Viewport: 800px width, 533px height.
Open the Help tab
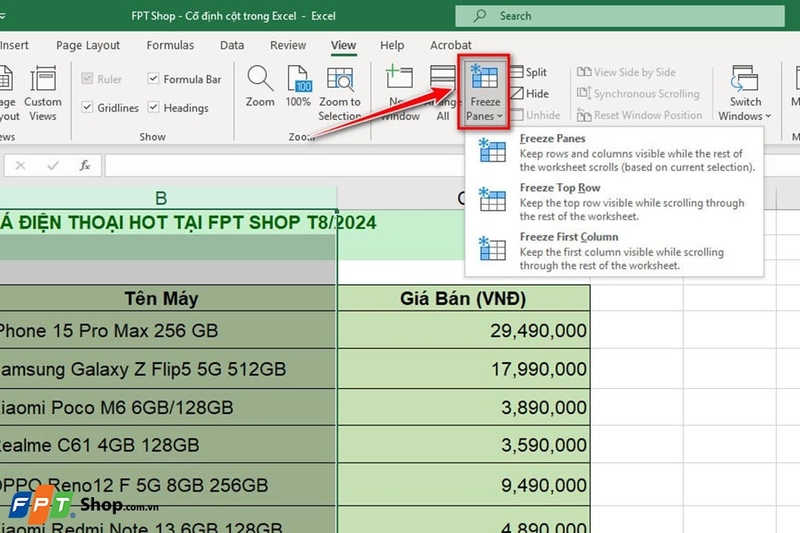click(392, 45)
